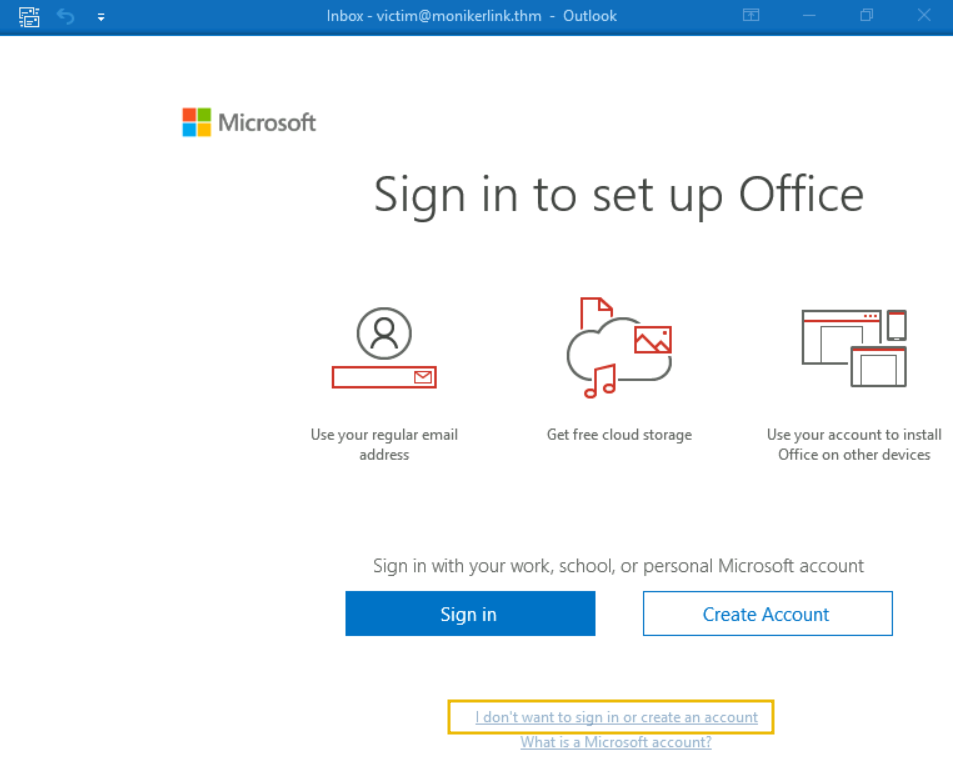This screenshot has height=782, width=953.
Task: Click 'I don't want to sign in' link
Action: (x=616, y=717)
